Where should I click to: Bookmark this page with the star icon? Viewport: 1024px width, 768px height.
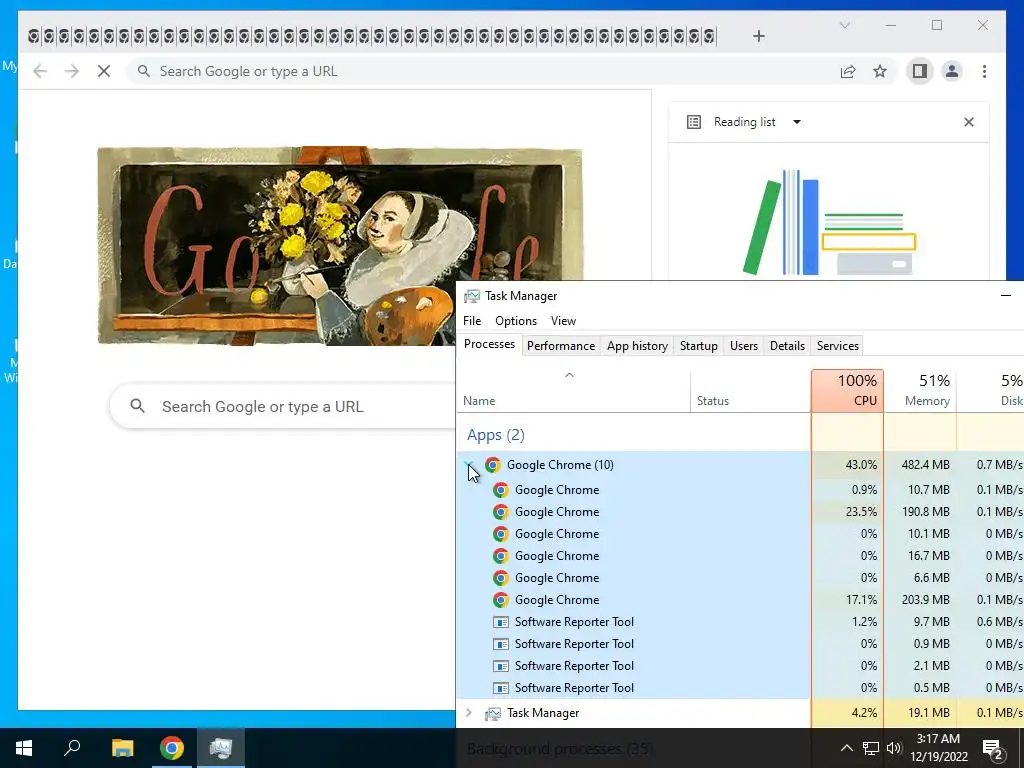[x=880, y=71]
